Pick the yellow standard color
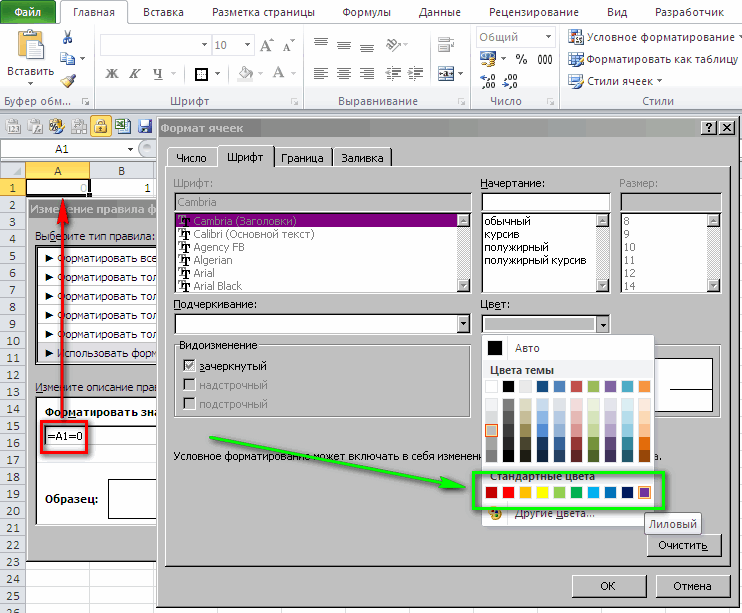The width and height of the screenshot is (742, 613). (x=542, y=493)
